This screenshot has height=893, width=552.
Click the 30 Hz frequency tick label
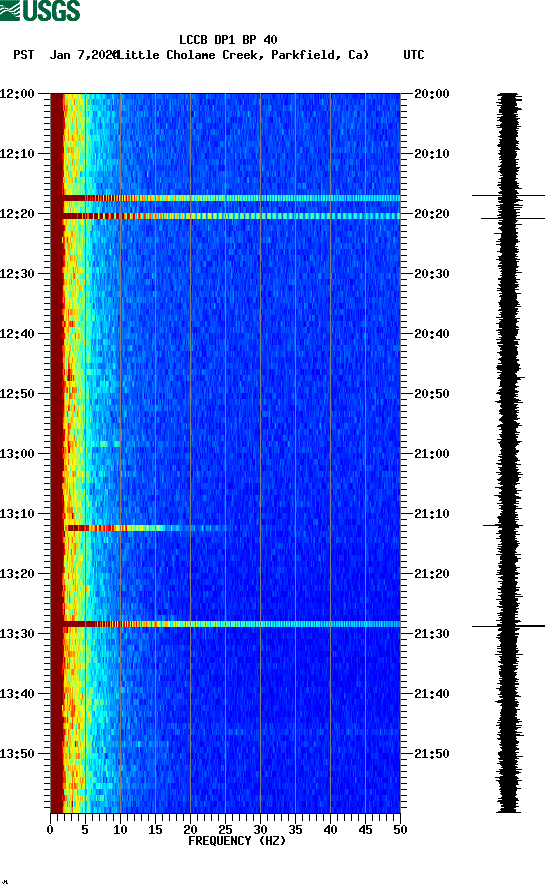point(260,830)
